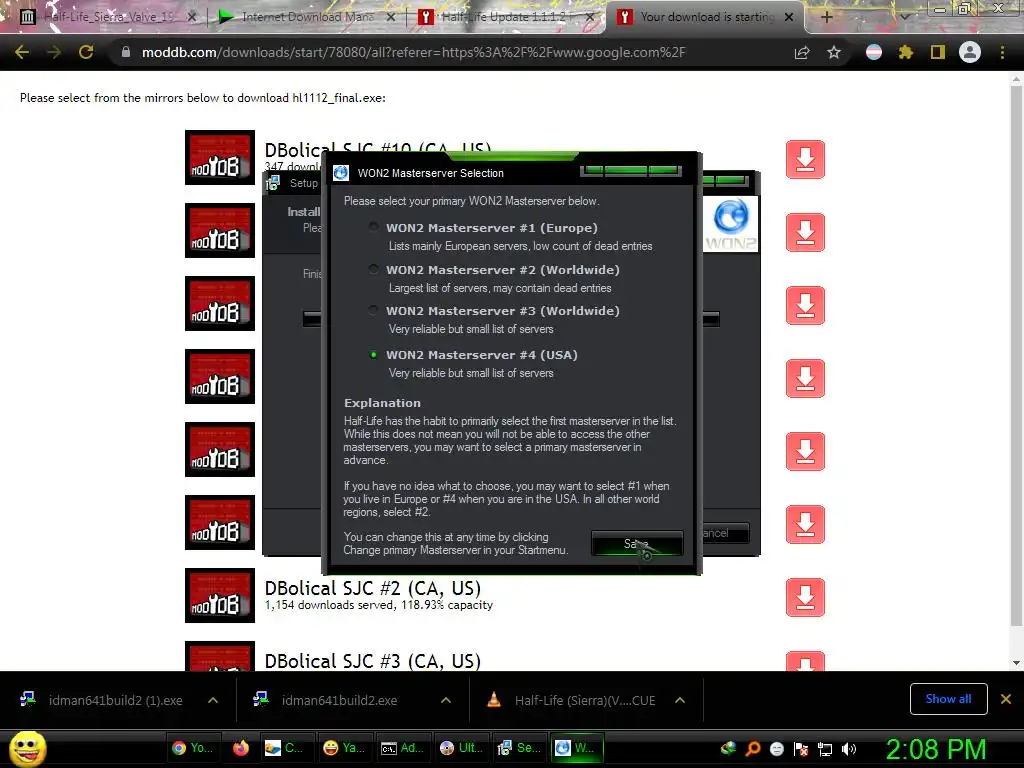Screen dimensions: 1024x768
Task: Toggle the browser side panel
Action: (938, 52)
